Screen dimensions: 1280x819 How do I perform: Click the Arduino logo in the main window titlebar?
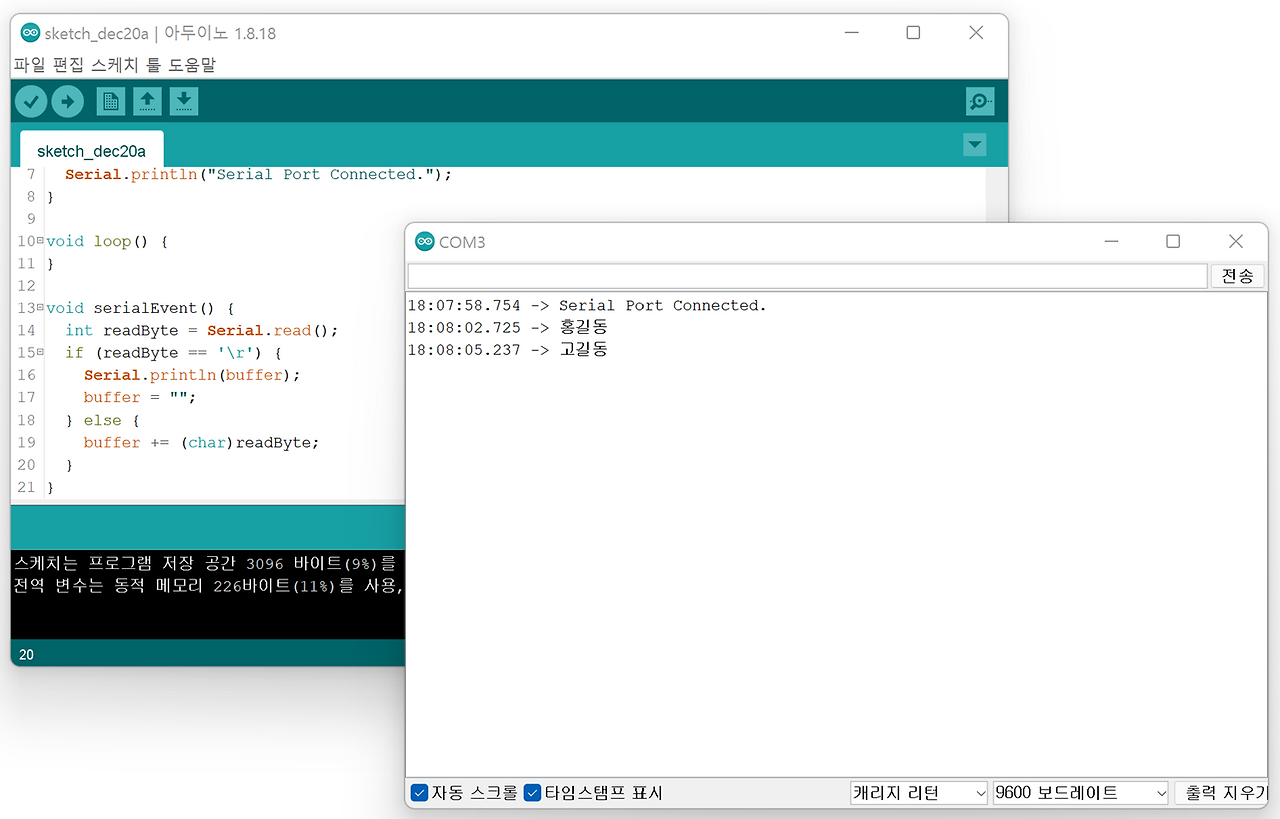point(30,32)
